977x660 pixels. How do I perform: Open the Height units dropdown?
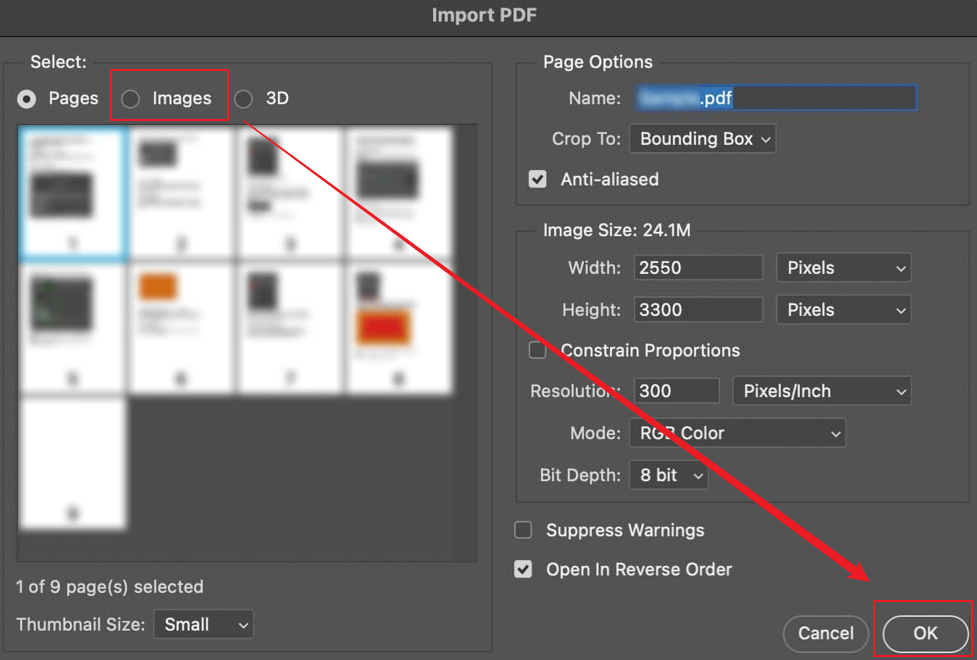843,309
